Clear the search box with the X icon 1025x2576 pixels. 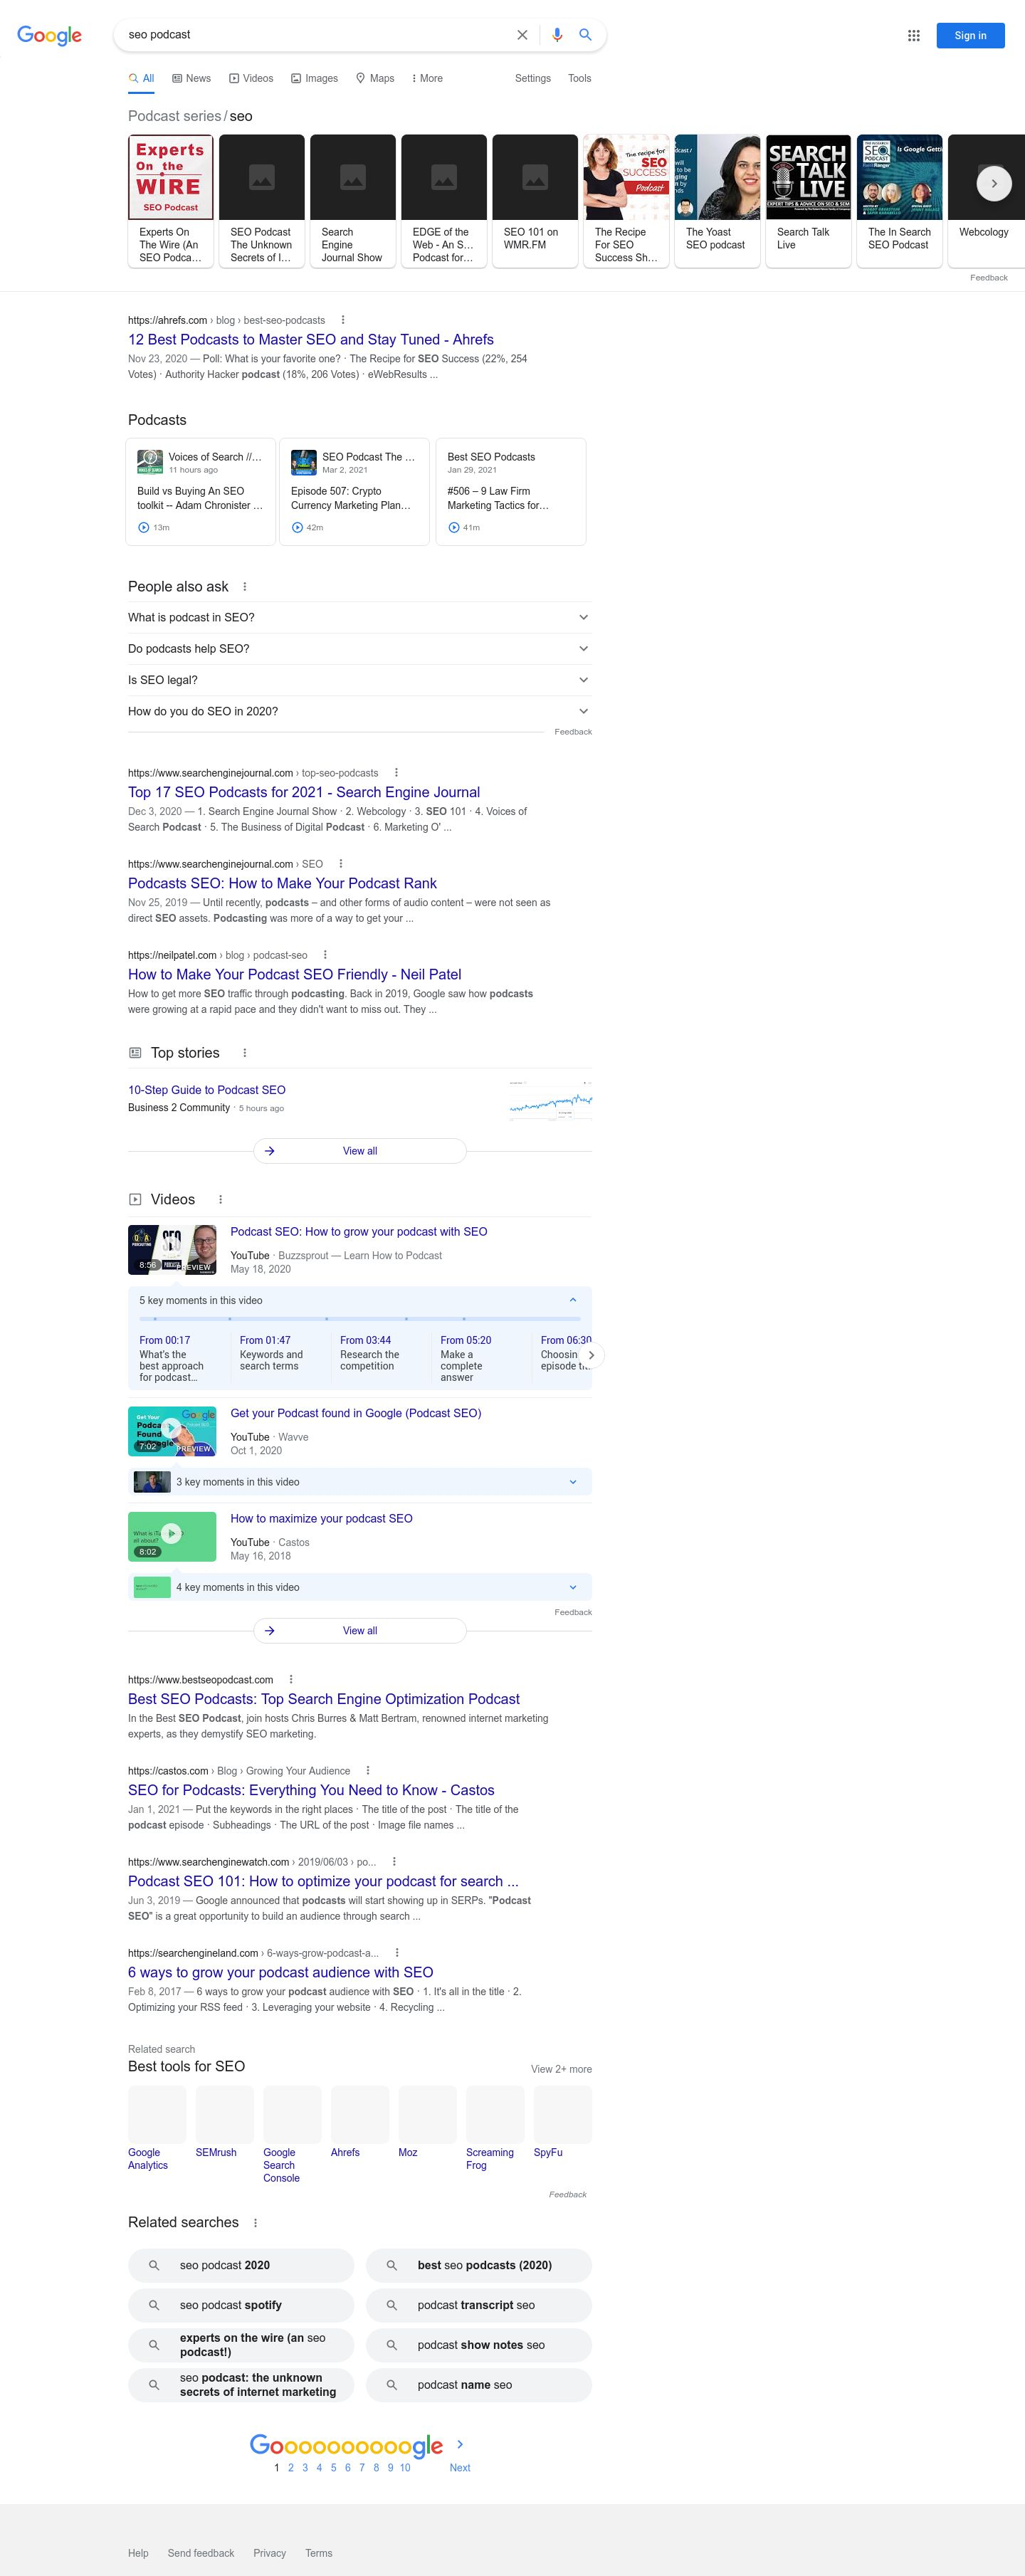pyautogui.click(x=522, y=35)
